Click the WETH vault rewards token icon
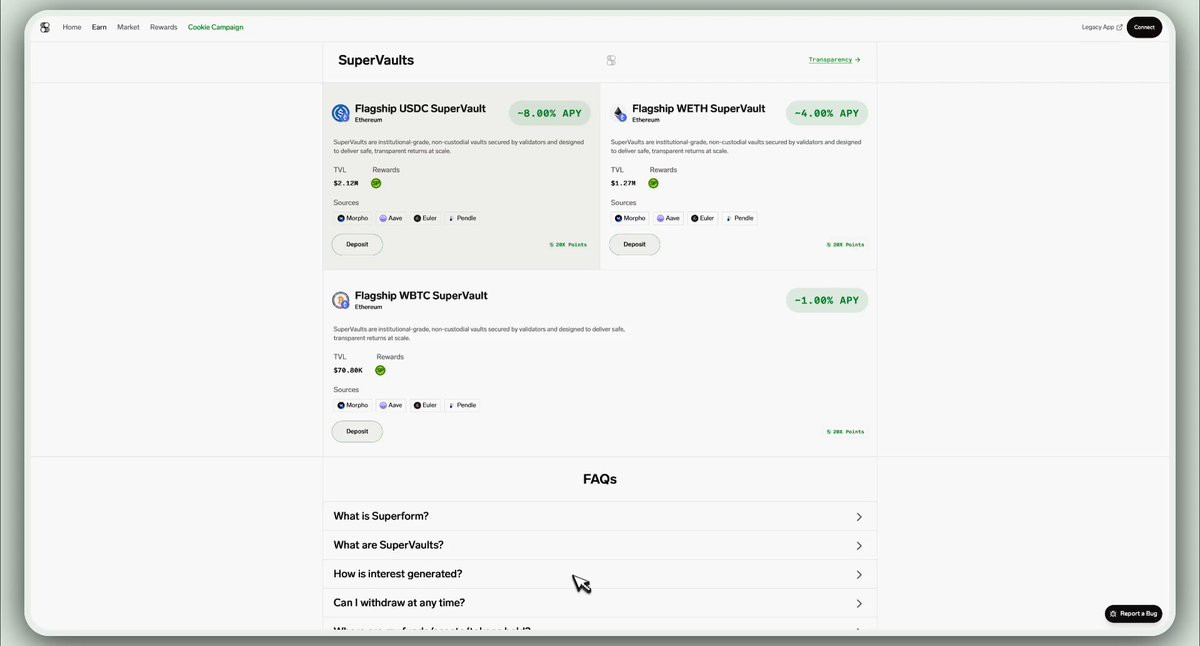This screenshot has height=646, width=1200. click(653, 183)
